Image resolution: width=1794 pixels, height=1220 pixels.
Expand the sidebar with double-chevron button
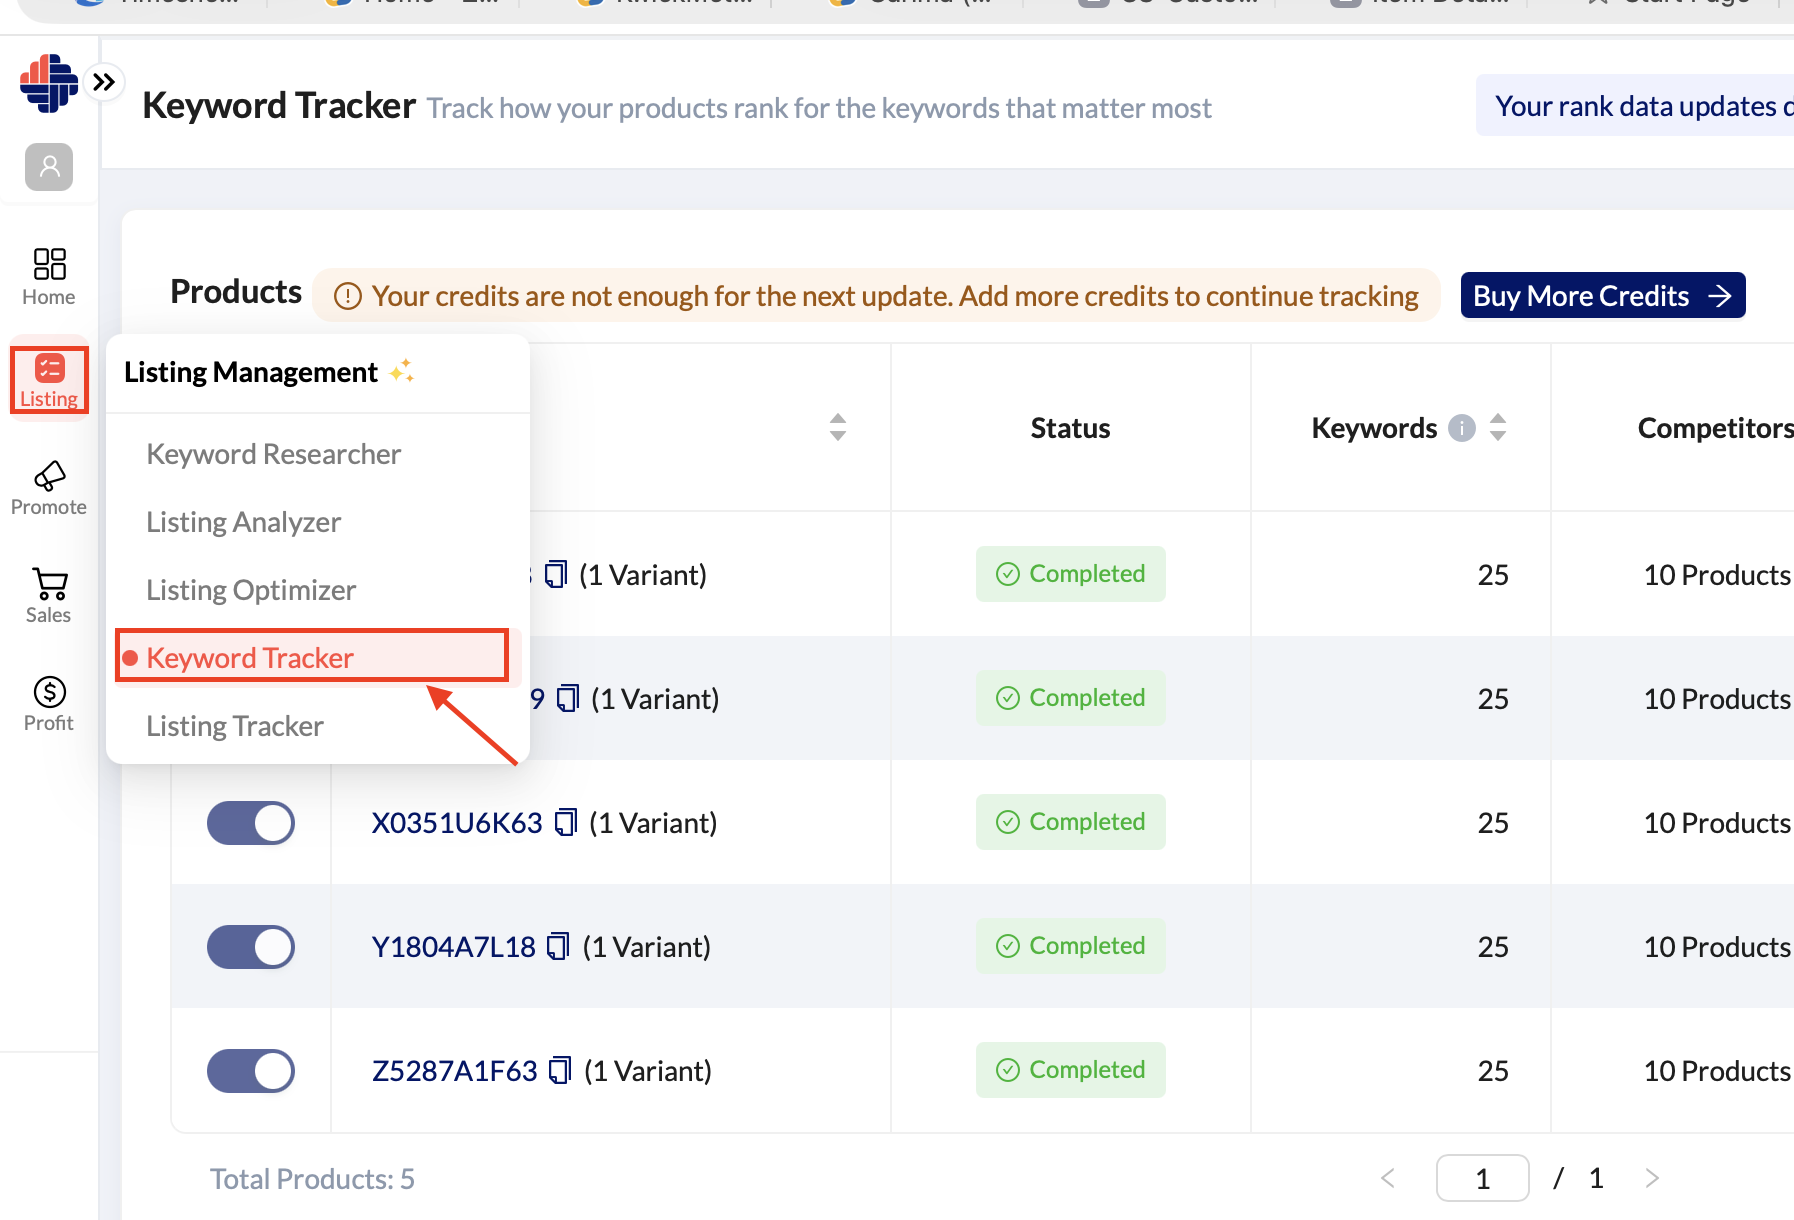pos(104,82)
